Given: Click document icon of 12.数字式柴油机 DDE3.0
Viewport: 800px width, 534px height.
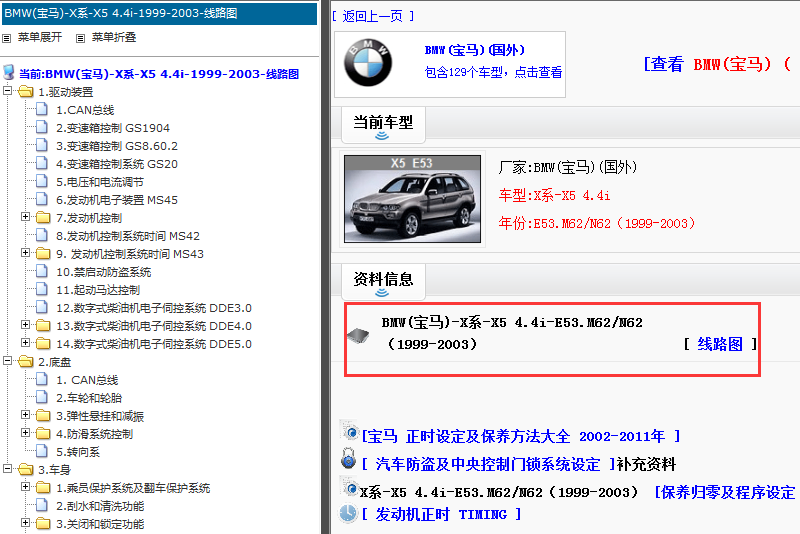Looking at the screenshot, I should pyautogui.click(x=42, y=308).
